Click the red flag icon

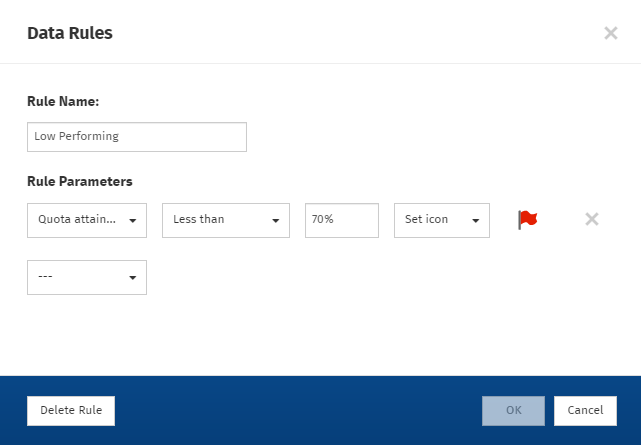pos(527,219)
